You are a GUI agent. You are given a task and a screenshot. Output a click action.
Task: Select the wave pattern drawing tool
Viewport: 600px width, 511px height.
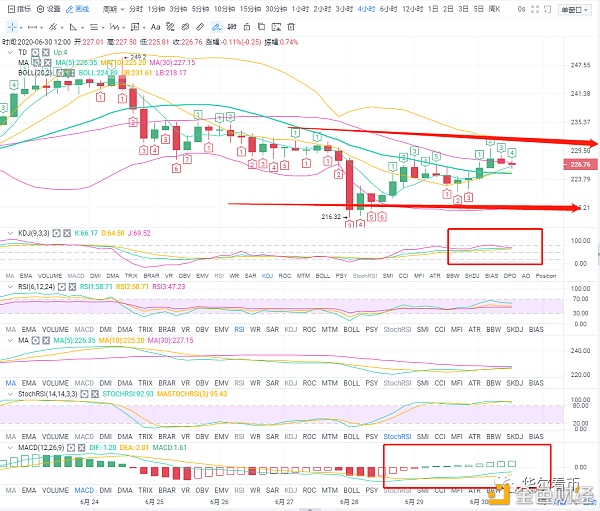(114, 27)
